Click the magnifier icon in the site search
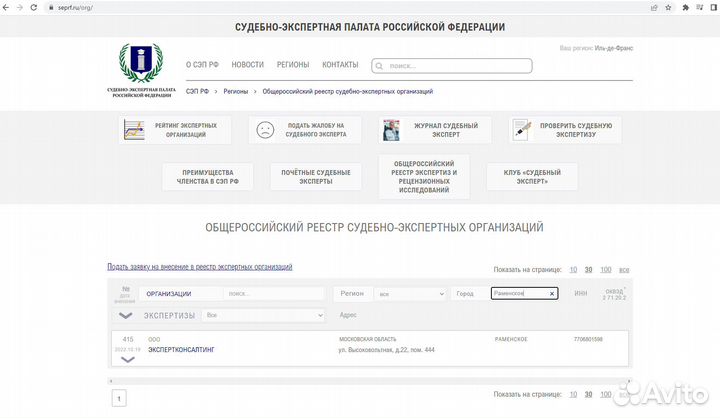Screen dimensions: 720x419 point(379,66)
